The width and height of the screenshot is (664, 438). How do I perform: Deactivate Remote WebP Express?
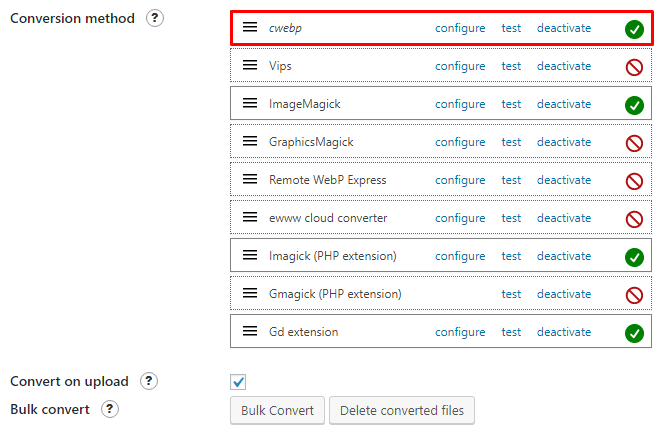(564, 180)
